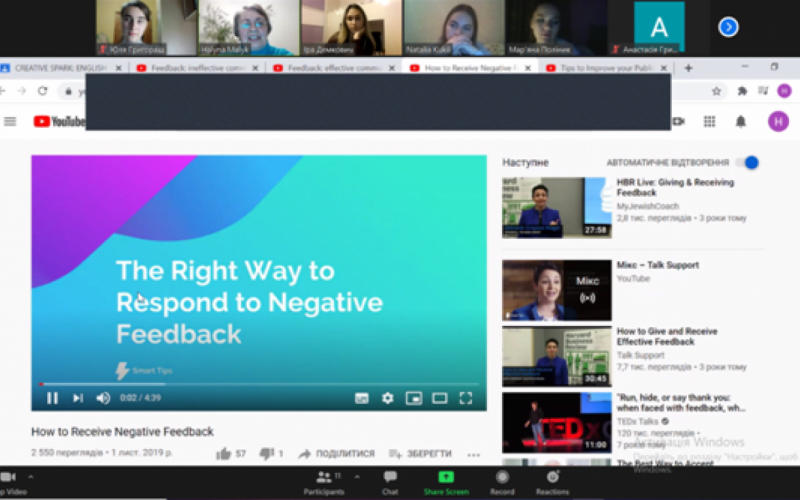Select Halyna Malyk participant video
800x500 pixels.
point(249,28)
